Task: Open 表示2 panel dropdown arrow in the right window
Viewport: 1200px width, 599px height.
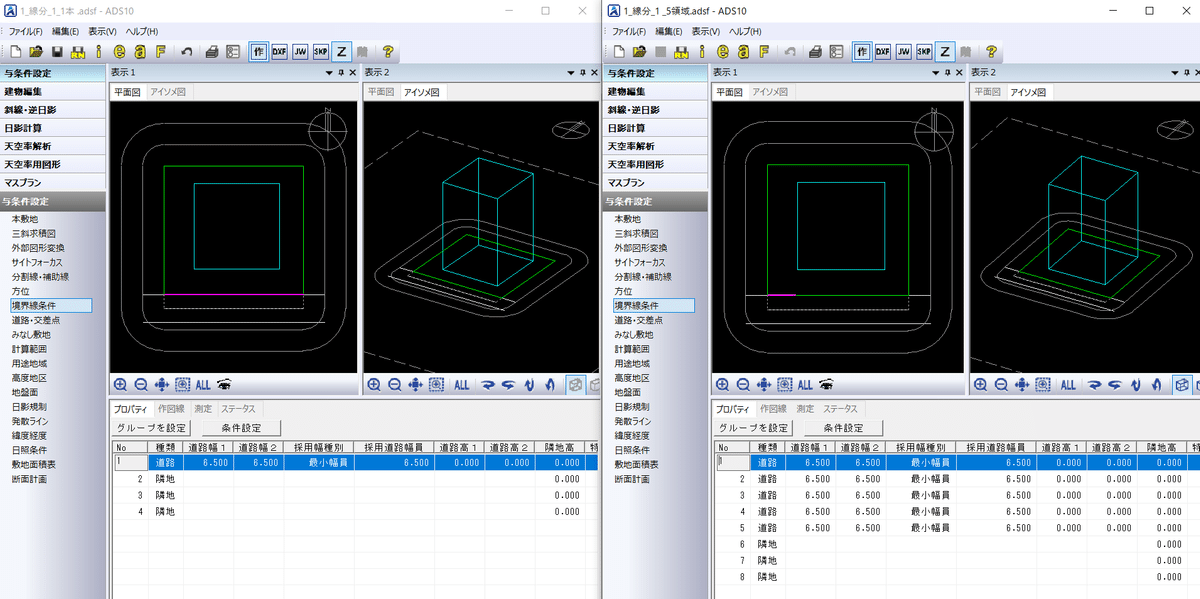Action: tap(1177, 73)
